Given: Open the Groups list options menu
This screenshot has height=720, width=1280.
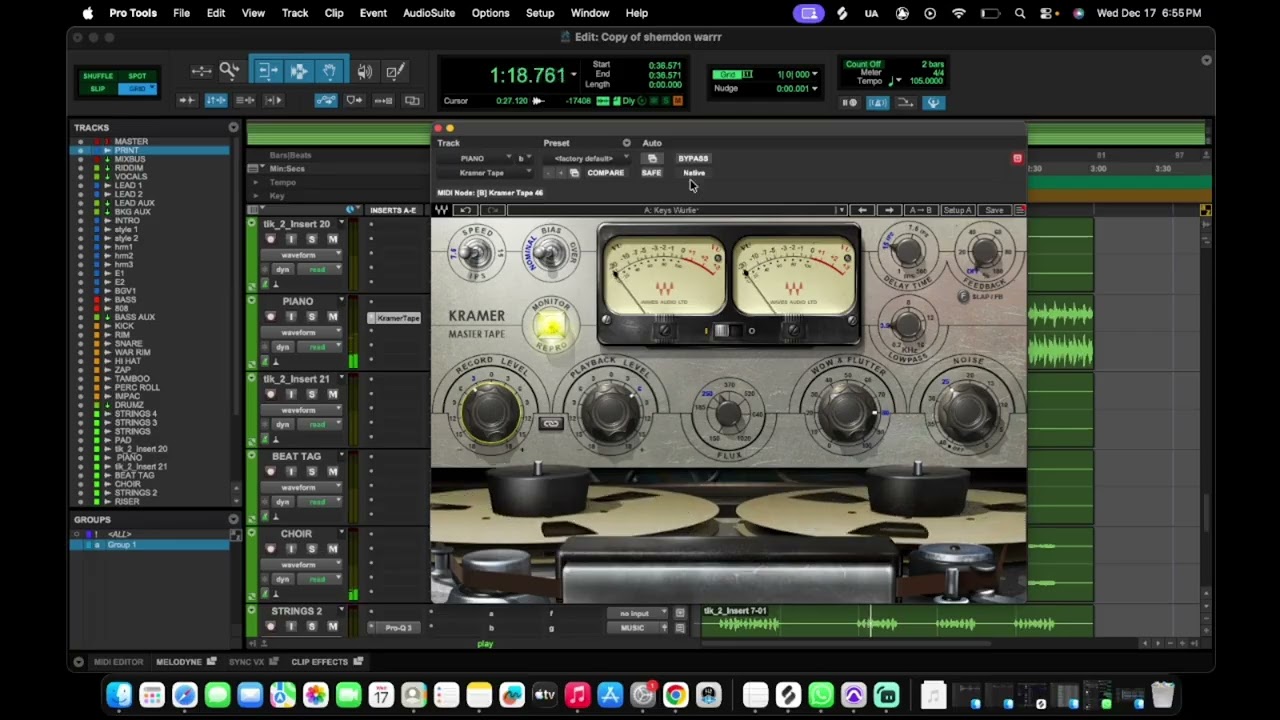Looking at the screenshot, I should coord(233,519).
